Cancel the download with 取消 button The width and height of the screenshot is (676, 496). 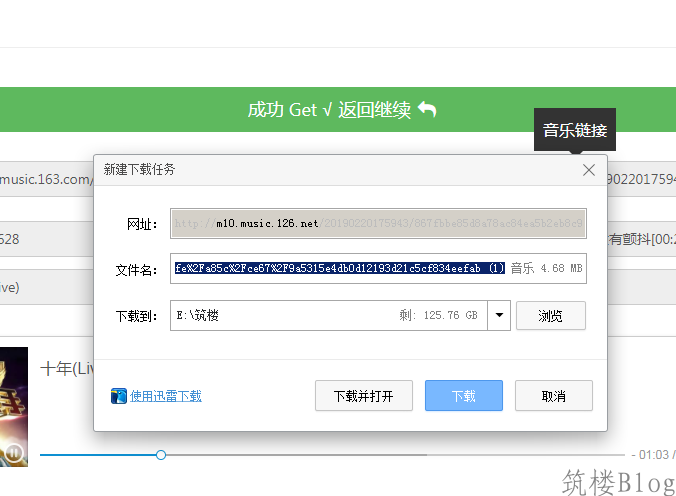[553, 396]
